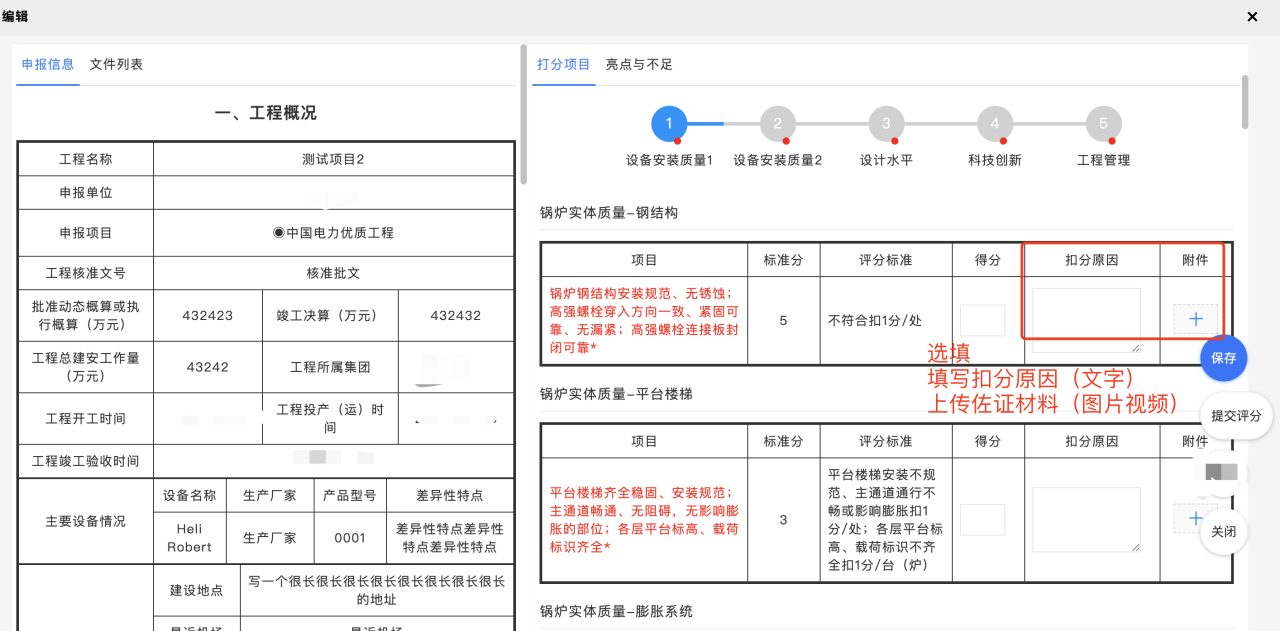1280x631 pixels.
Task: Go to step 1 设备安装质量1
Action: (x=669, y=124)
